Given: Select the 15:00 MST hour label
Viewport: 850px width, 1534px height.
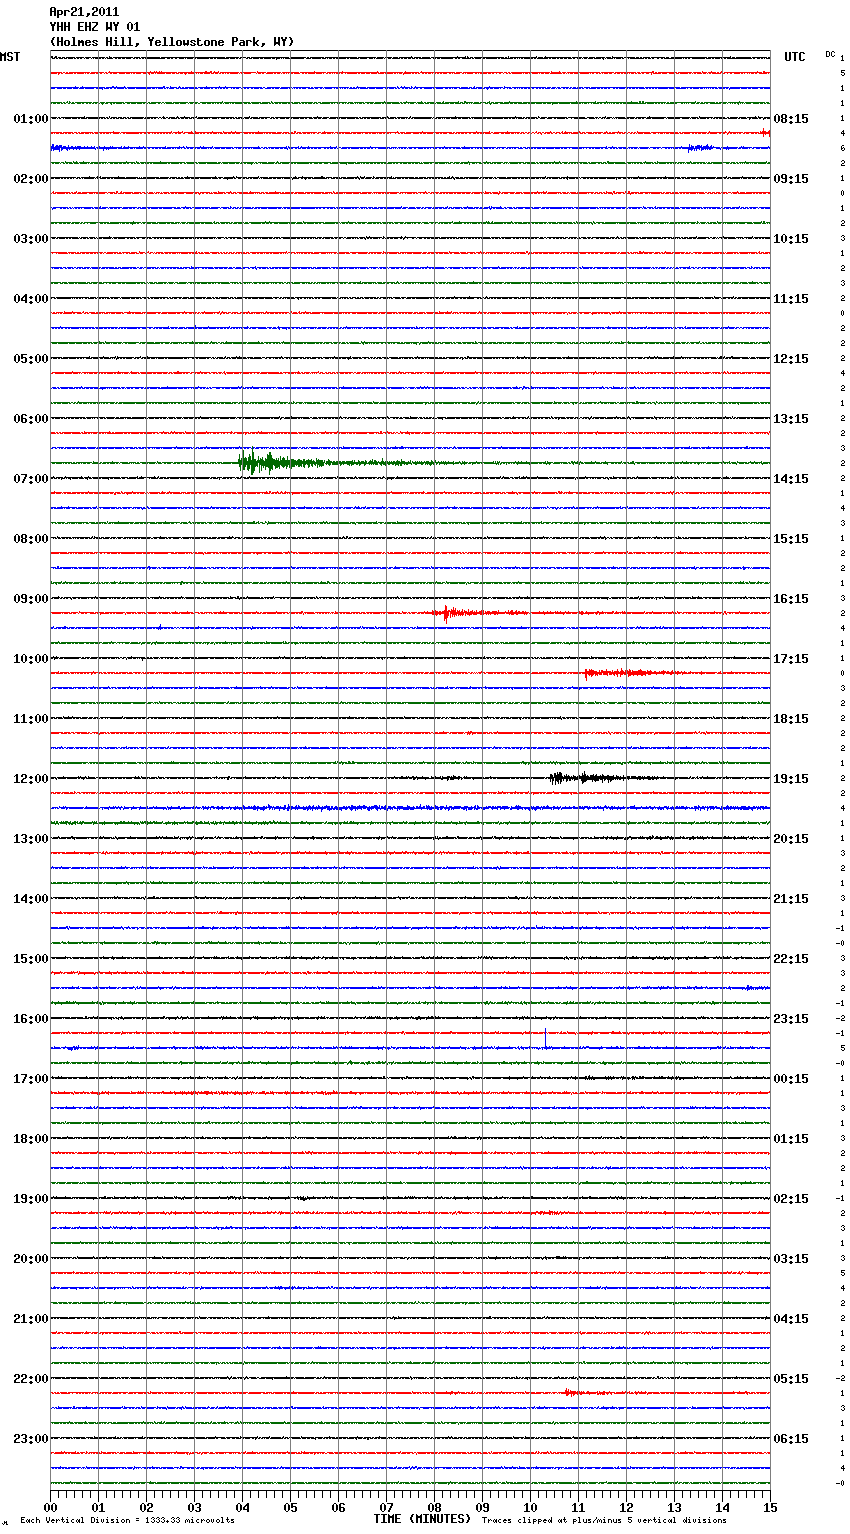Looking at the screenshot, I should pyautogui.click(x=31, y=959).
